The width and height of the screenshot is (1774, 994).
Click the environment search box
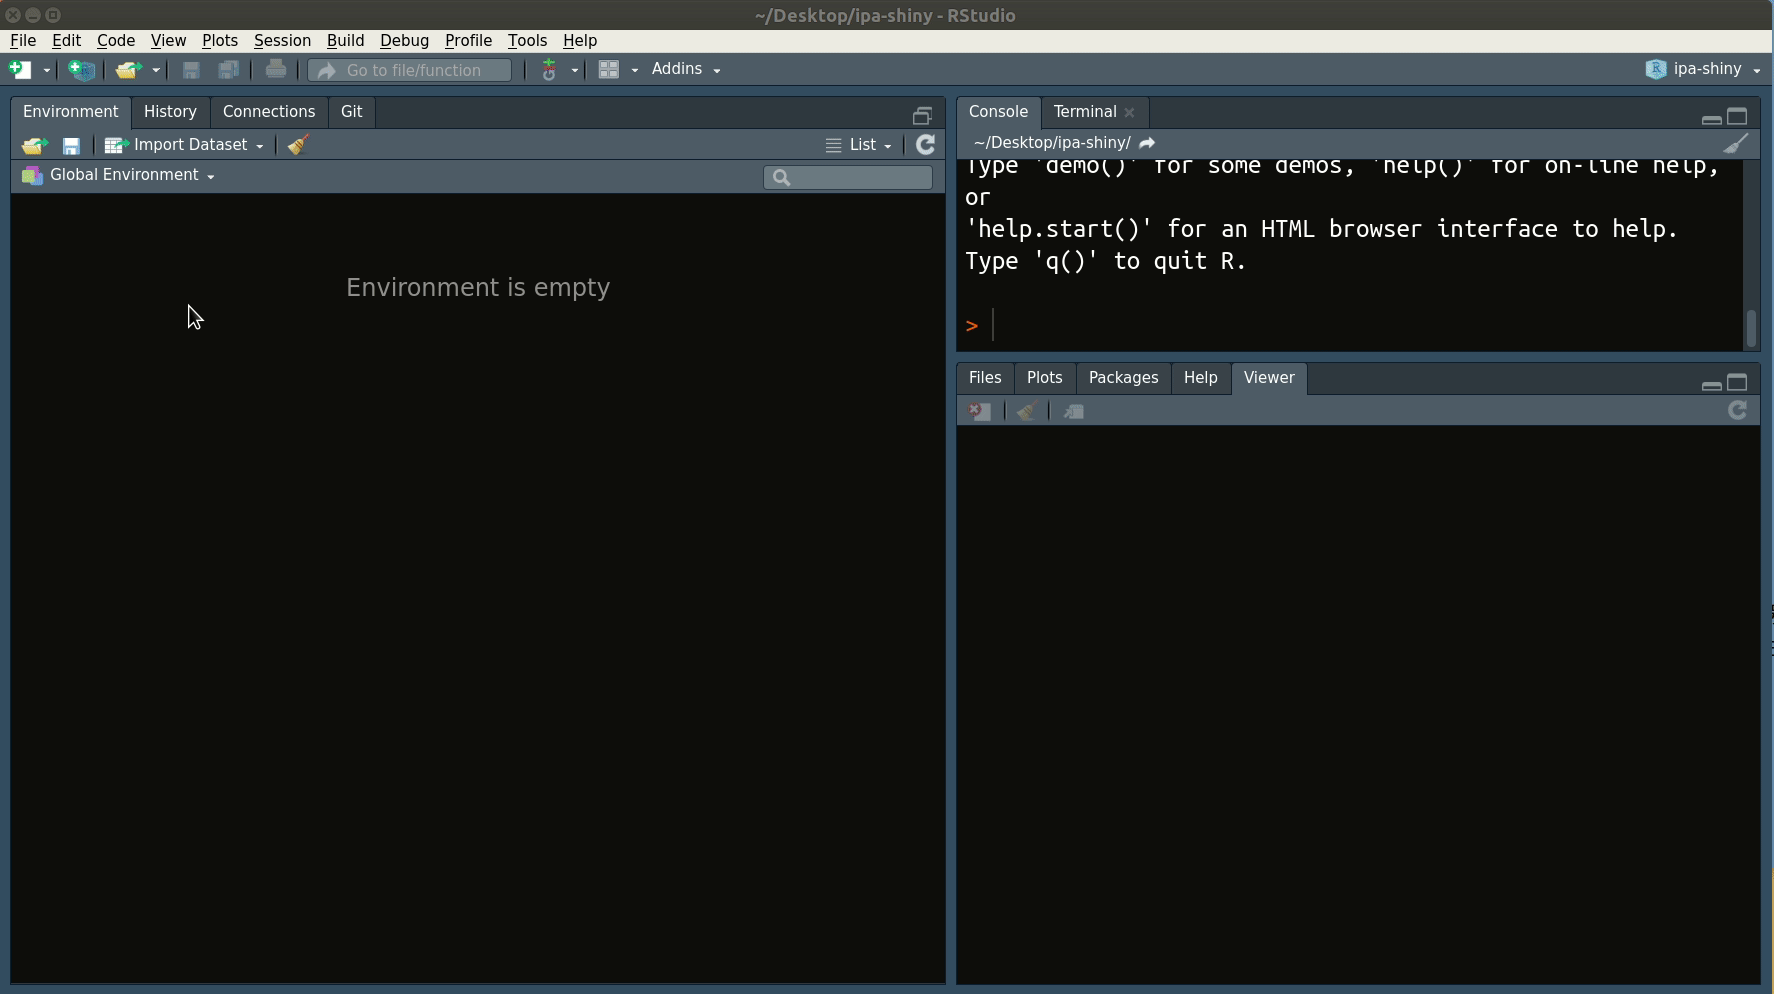(848, 177)
